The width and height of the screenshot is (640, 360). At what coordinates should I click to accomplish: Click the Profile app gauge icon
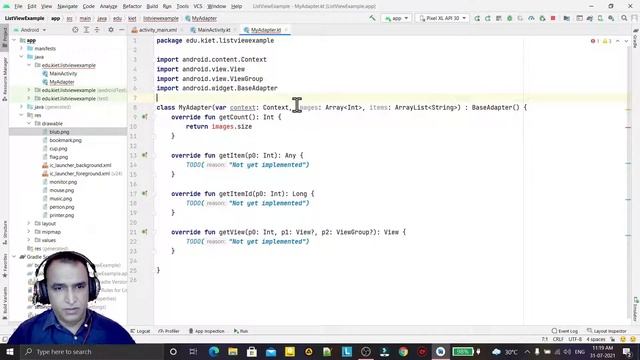click(531, 18)
